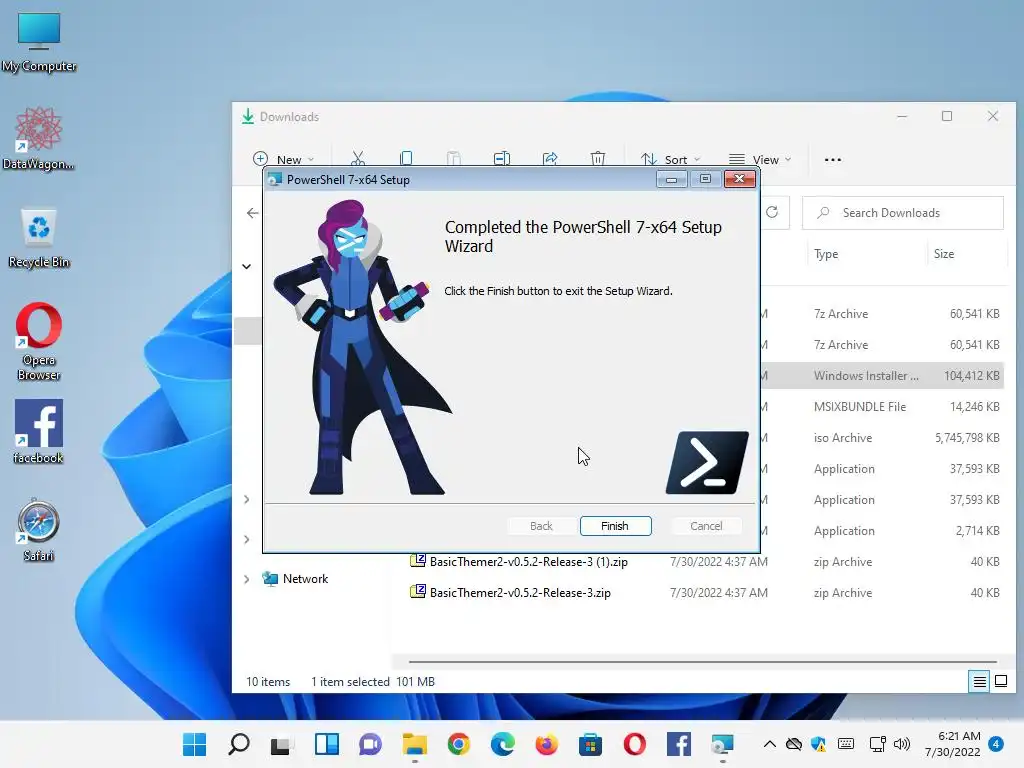Open Task View on taskbar
Screen dimensions: 1024x768
click(x=282, y=744)
